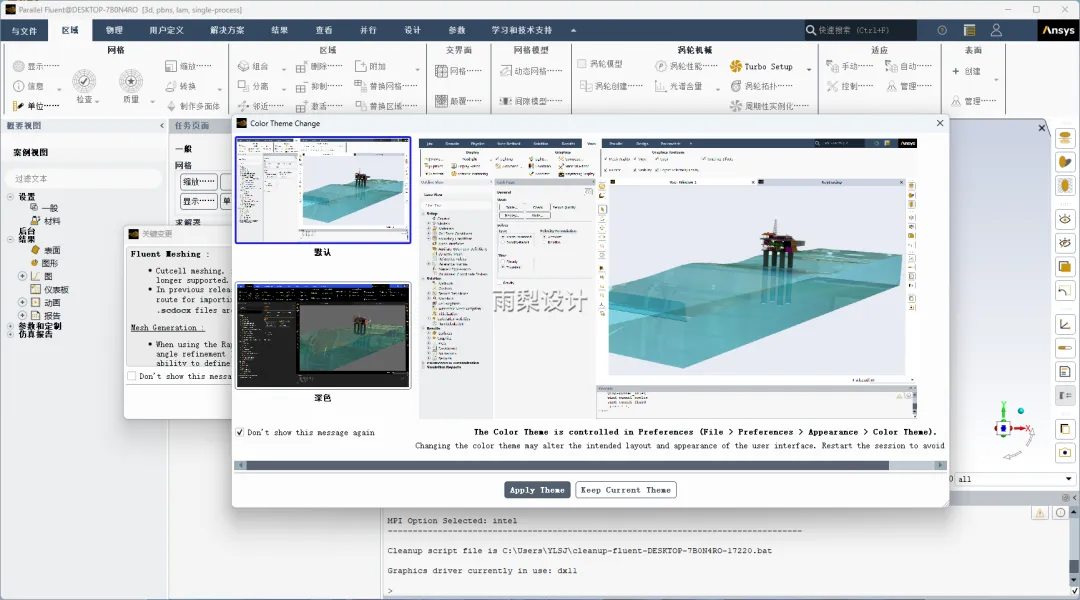This screenshot has height=600, width=1080.
Task: Open the 与文件 (File) ribbon tab
Action: [x=24, y=30]
